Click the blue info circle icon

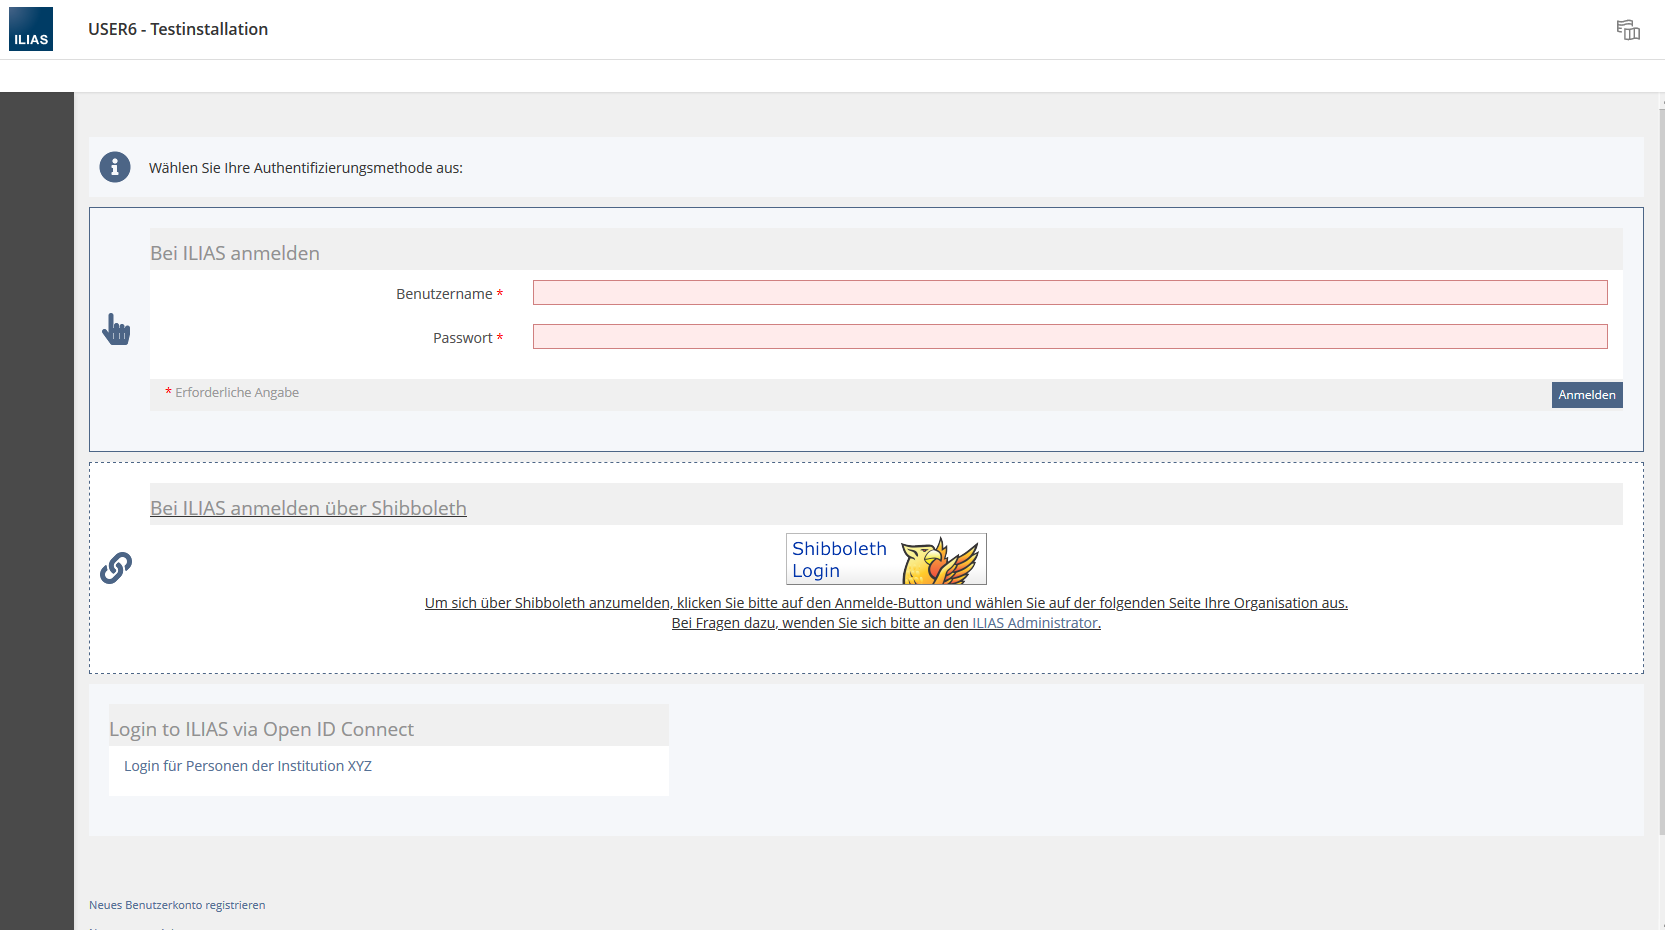pos(115,167)
